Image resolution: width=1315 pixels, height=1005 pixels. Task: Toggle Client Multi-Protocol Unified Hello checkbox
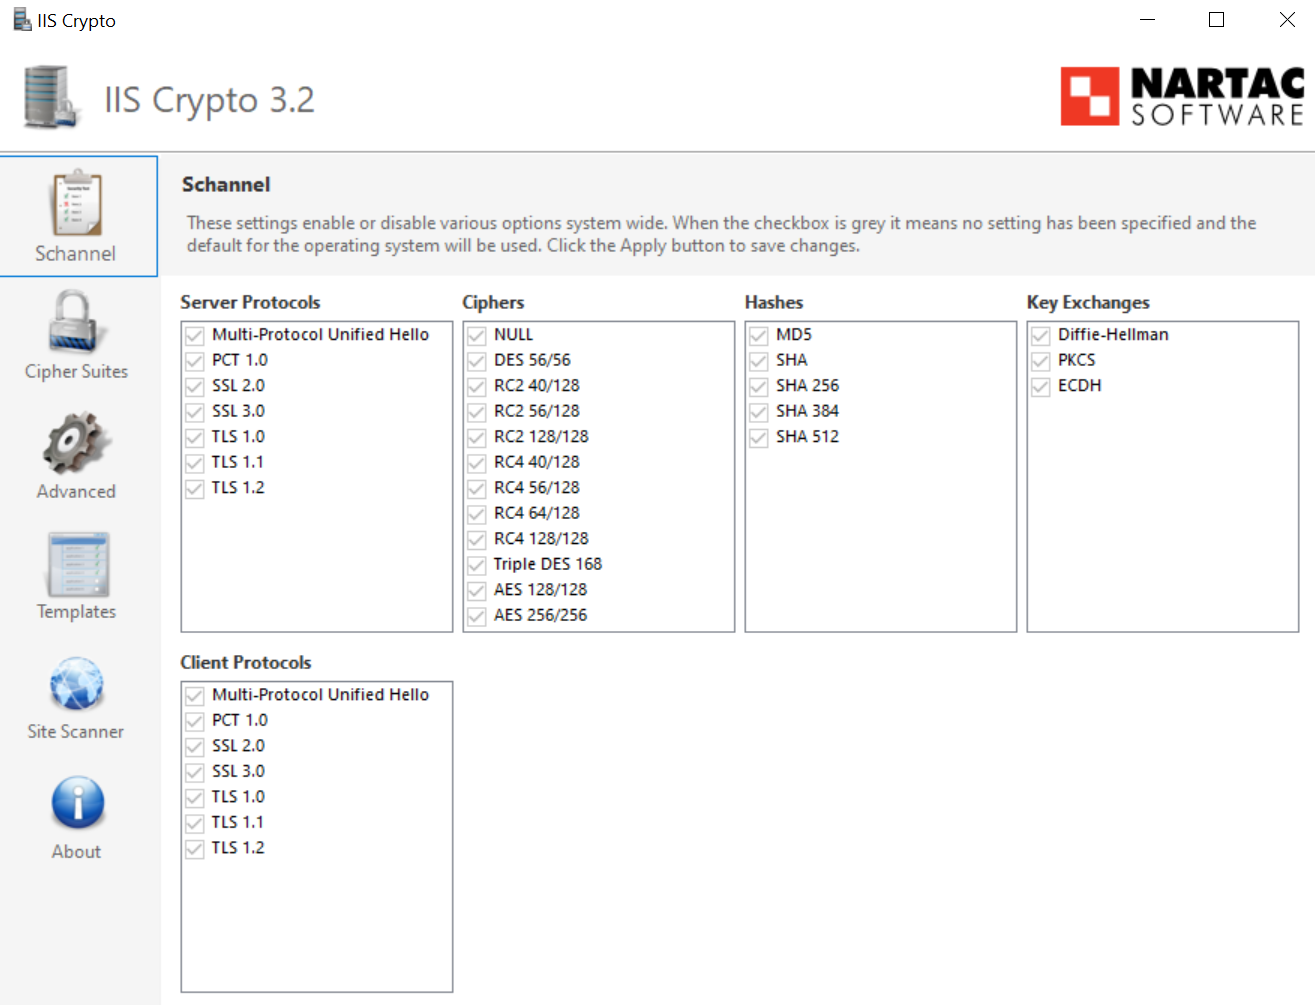[195, 695]
